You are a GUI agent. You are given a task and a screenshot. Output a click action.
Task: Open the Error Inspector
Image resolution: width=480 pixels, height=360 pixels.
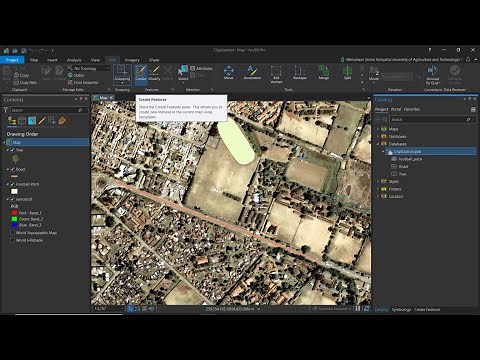[x=83, y=82]
